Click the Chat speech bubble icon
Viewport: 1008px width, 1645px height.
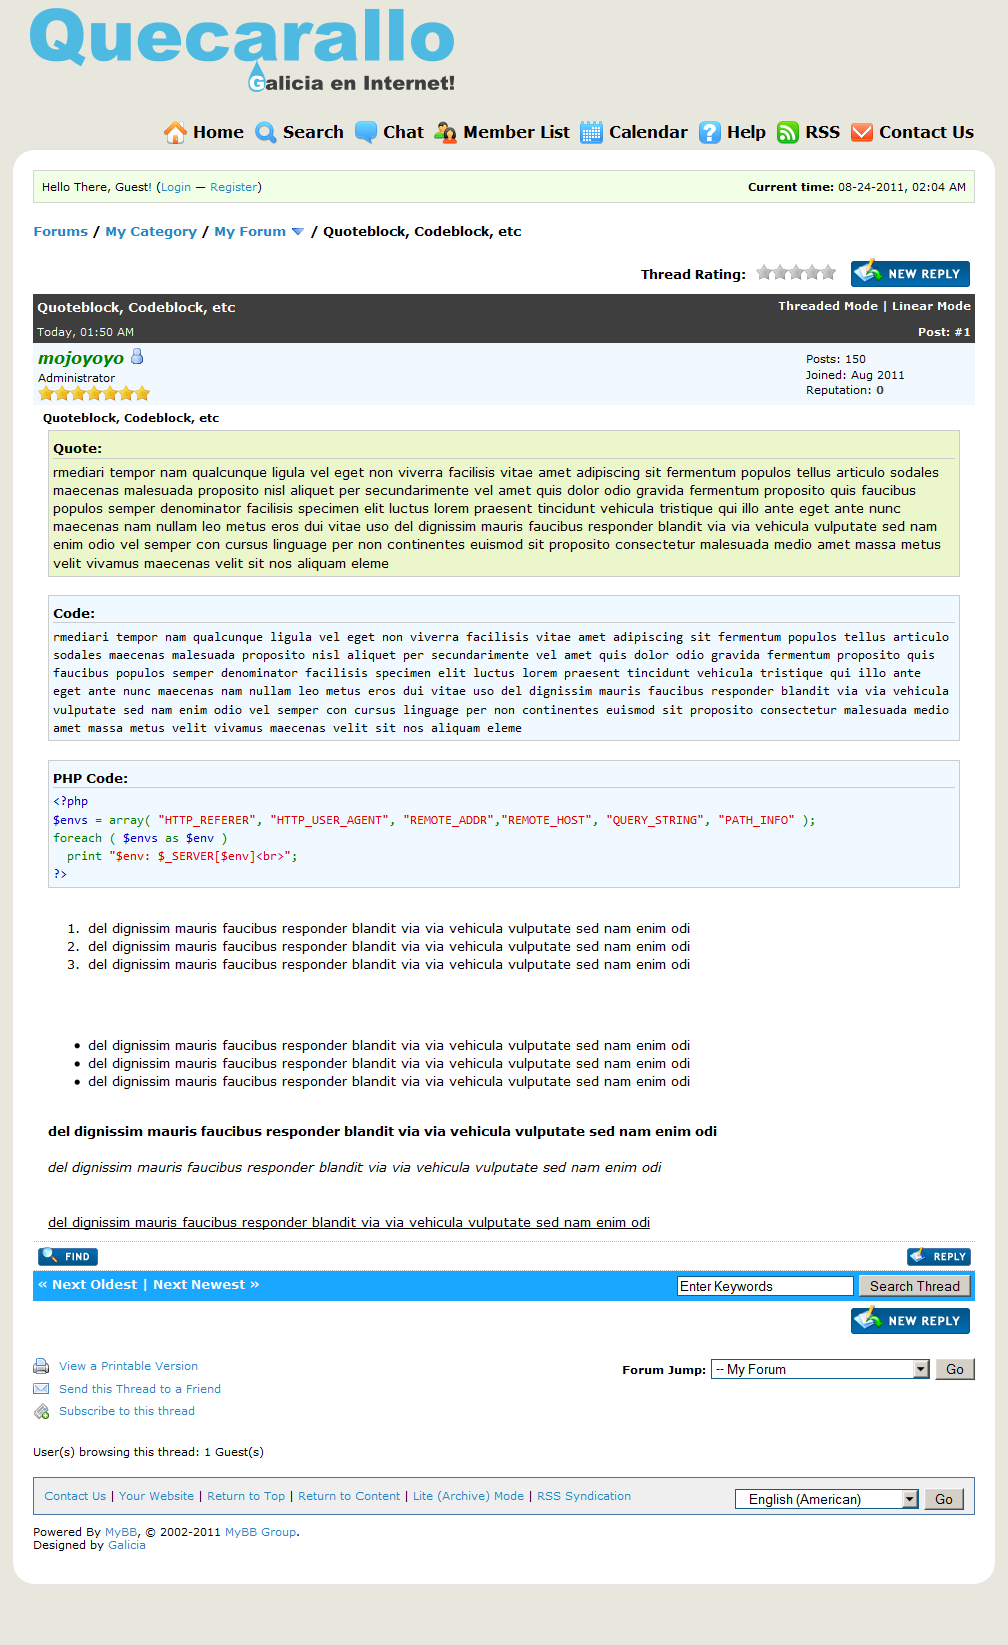[366, 132]
